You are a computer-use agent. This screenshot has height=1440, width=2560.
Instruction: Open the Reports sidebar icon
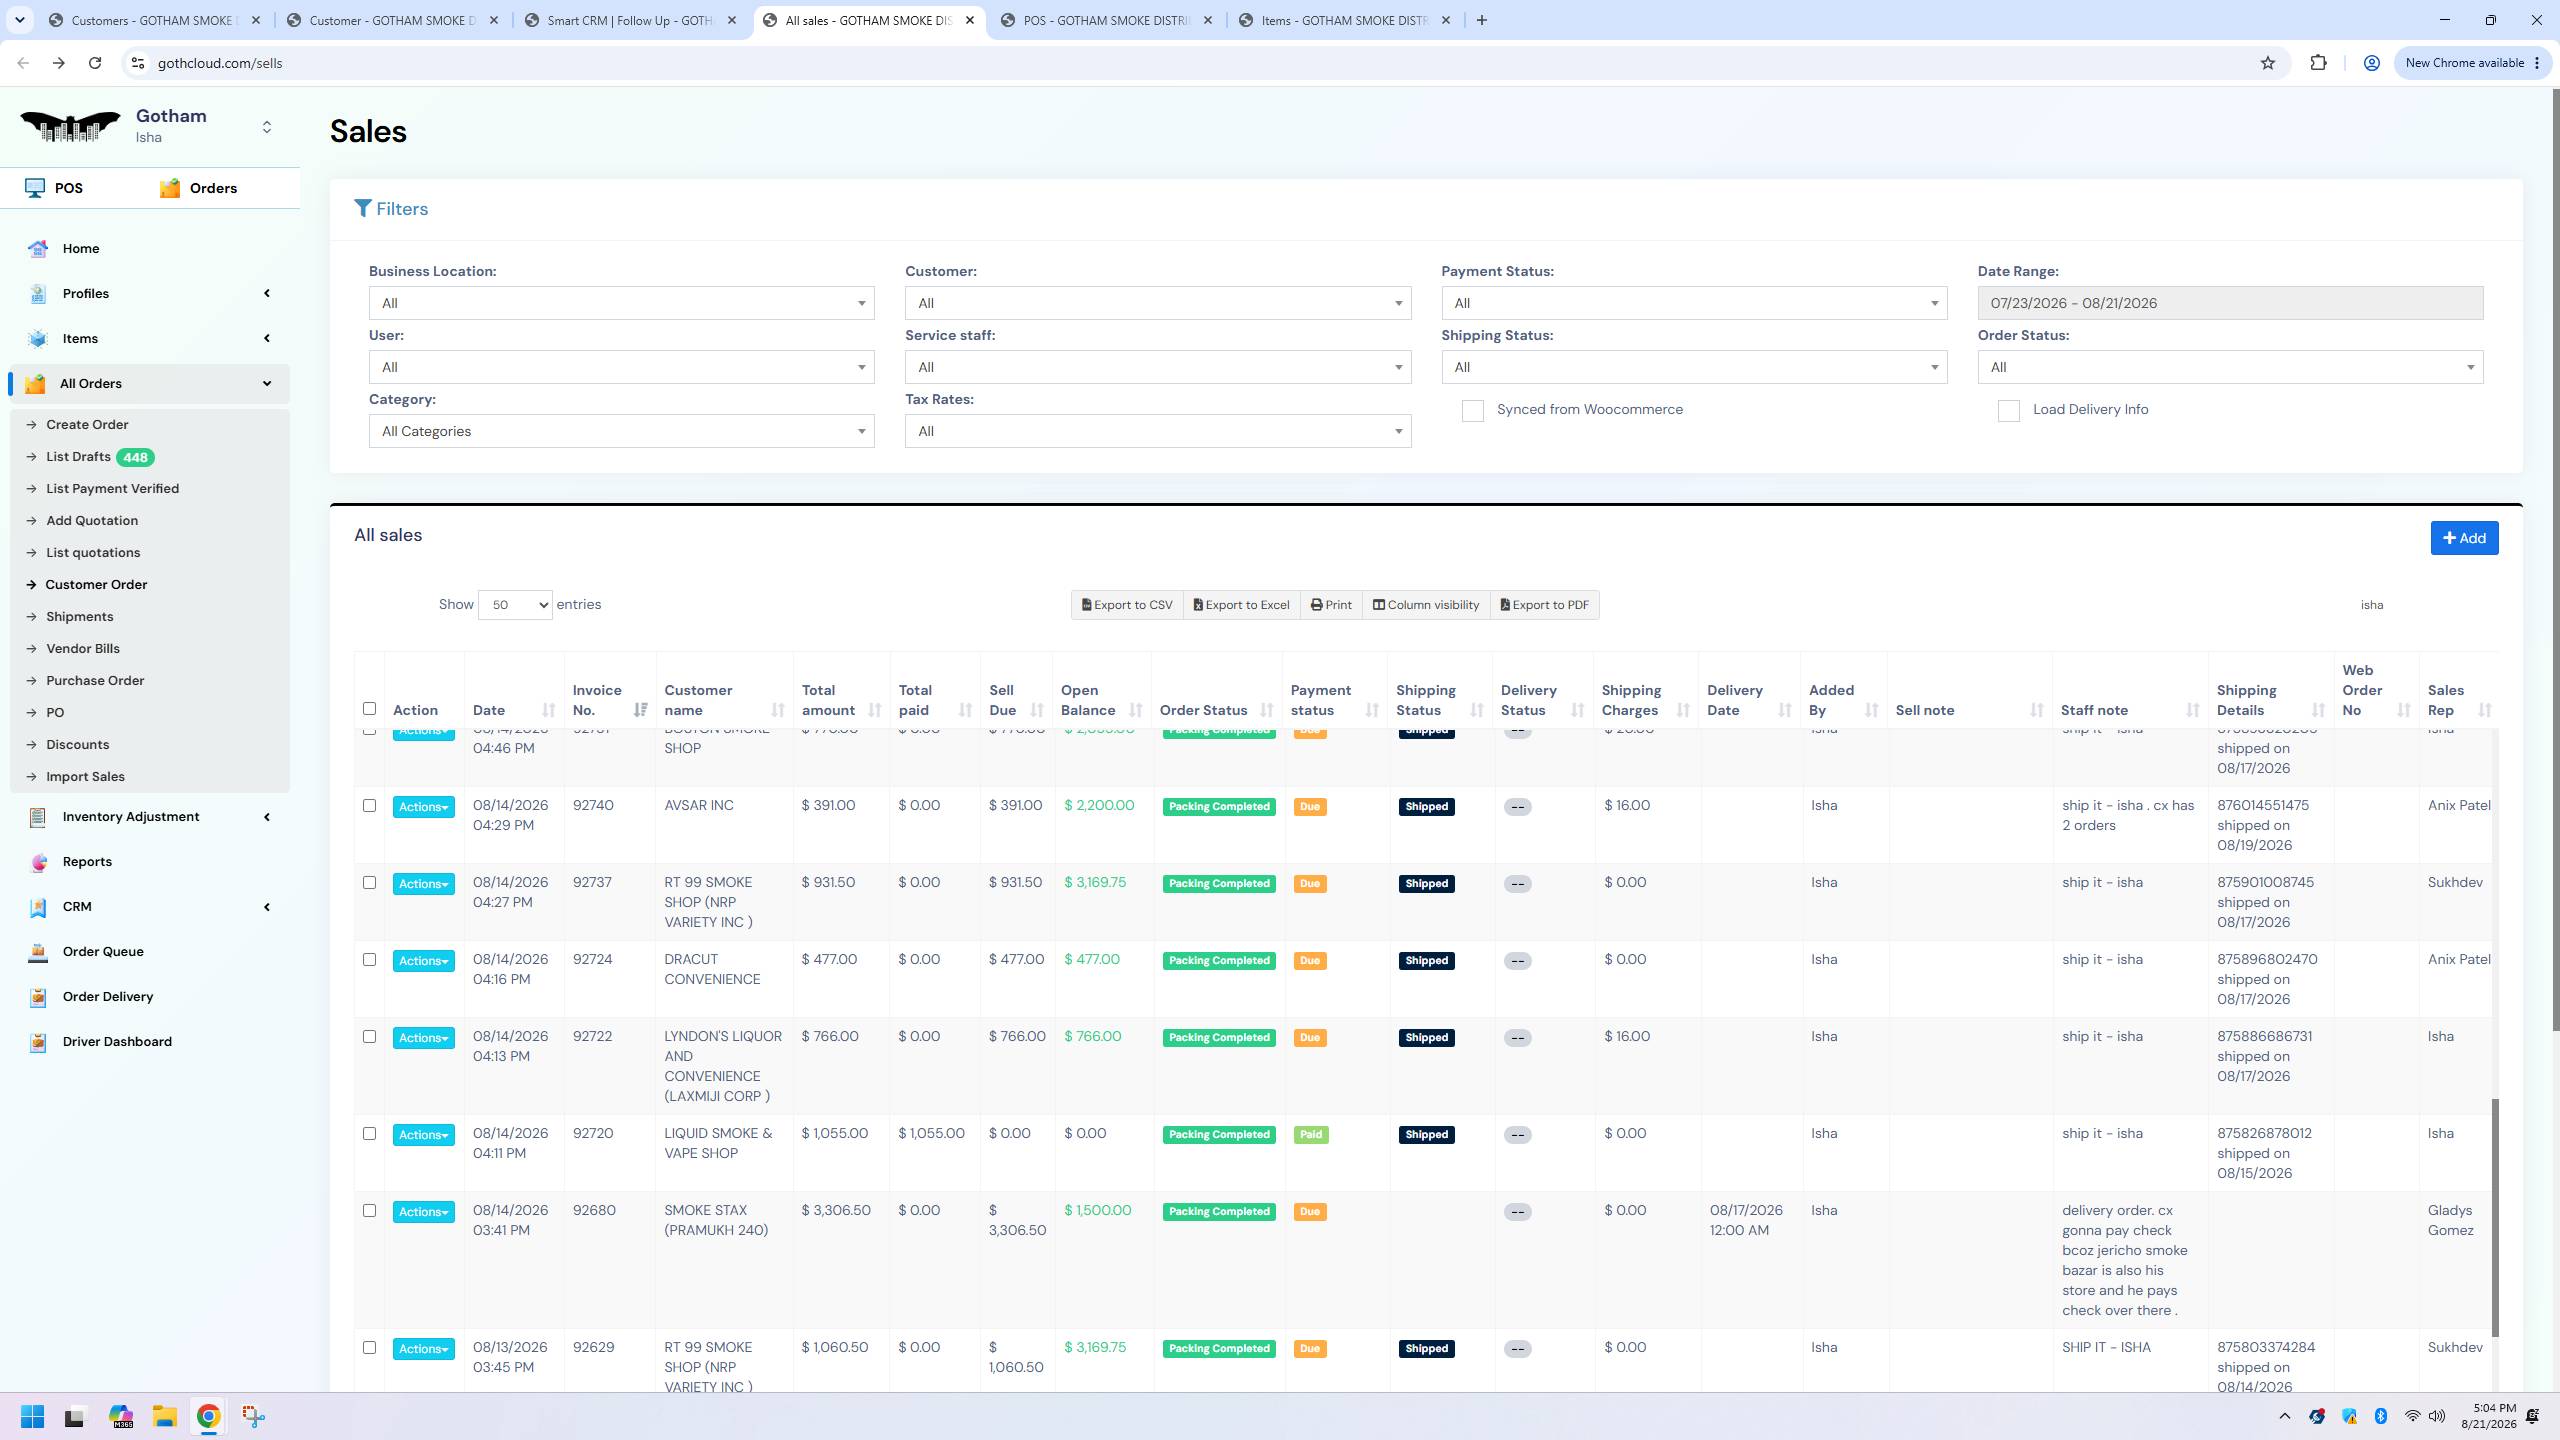(x=38, y=862)
